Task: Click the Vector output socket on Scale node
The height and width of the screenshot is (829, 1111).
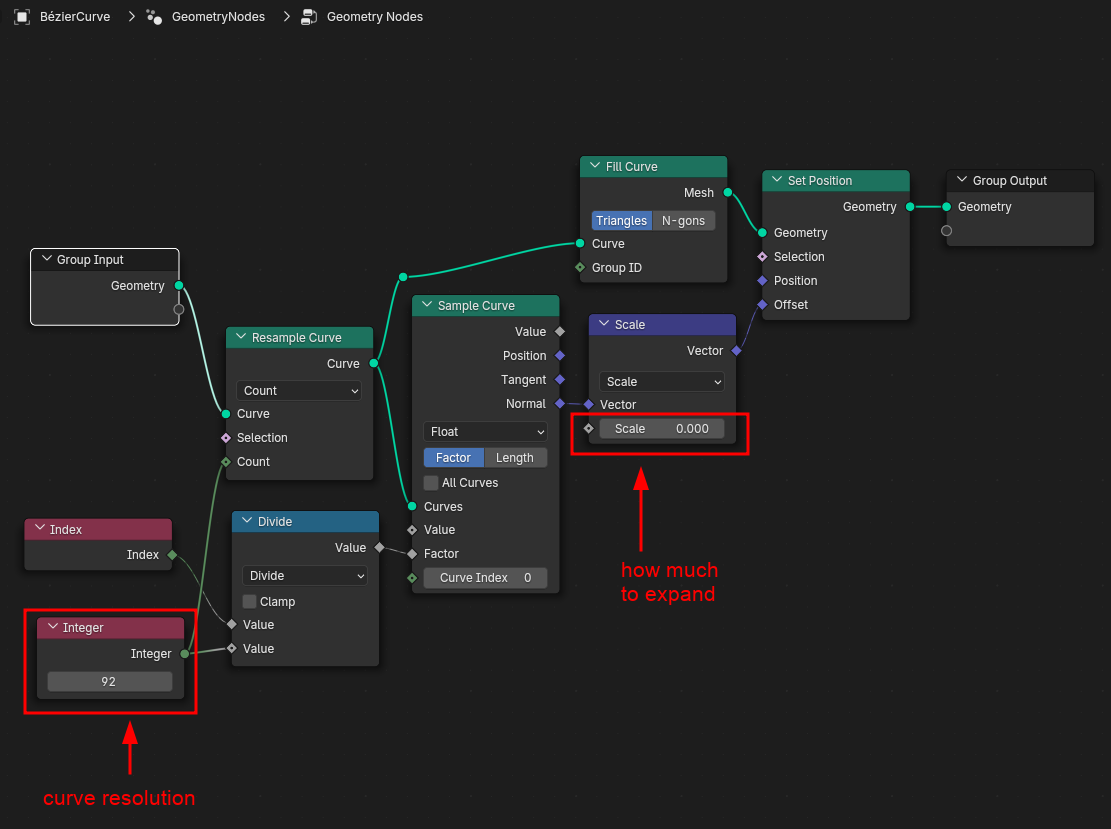Action: [737, 351]
